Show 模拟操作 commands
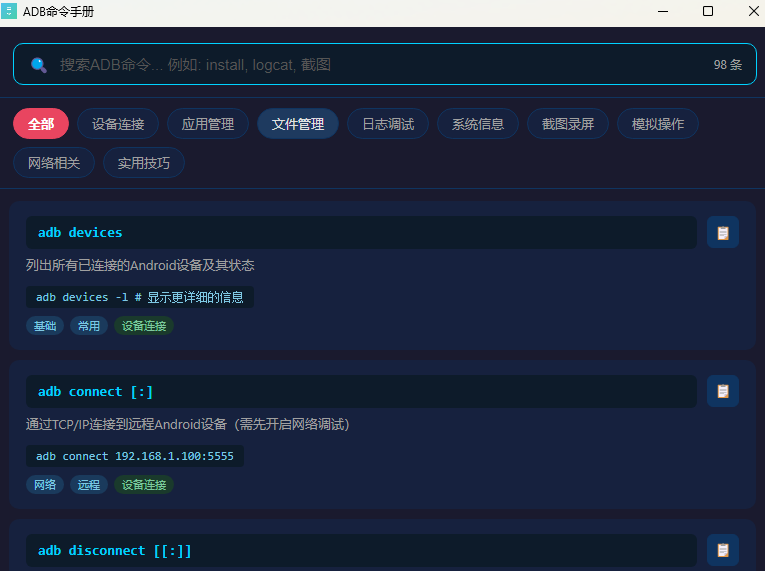The image size is (765, 571). pos(658,124)
